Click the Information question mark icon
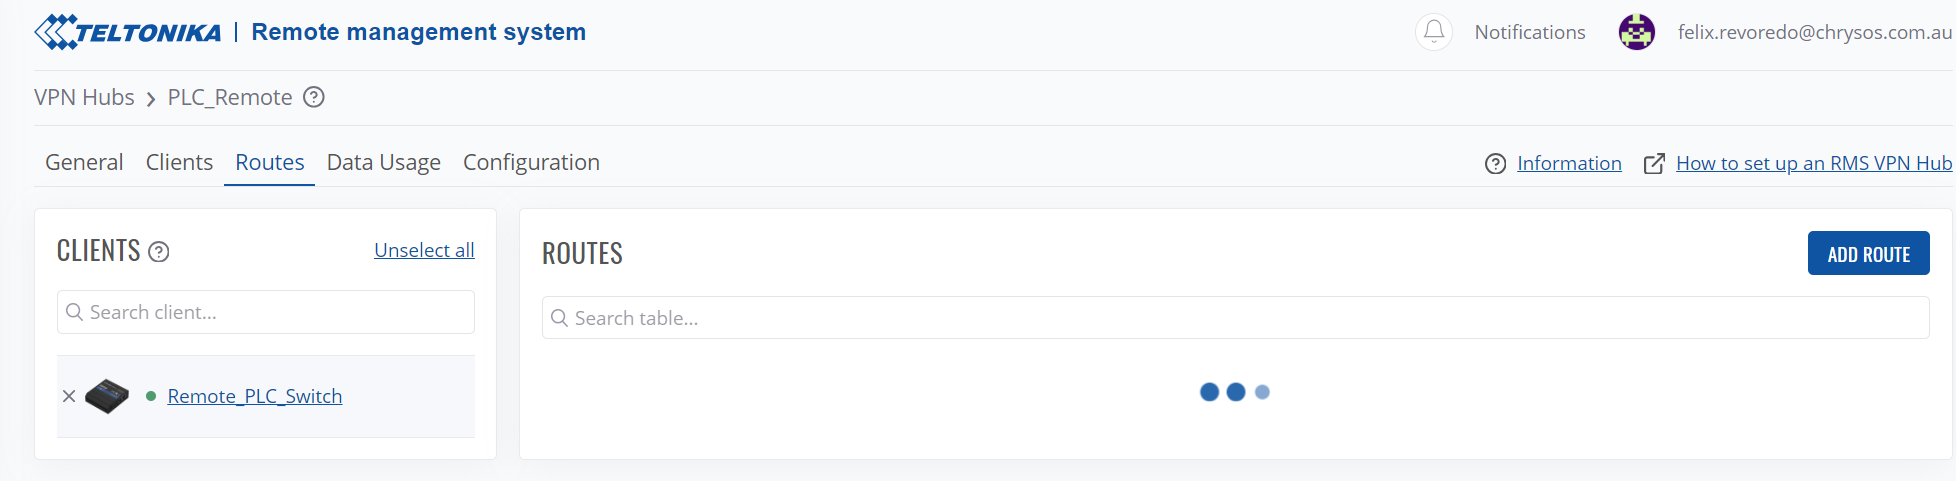This screenshot has width=1956, height=481. coord(1495,164)
